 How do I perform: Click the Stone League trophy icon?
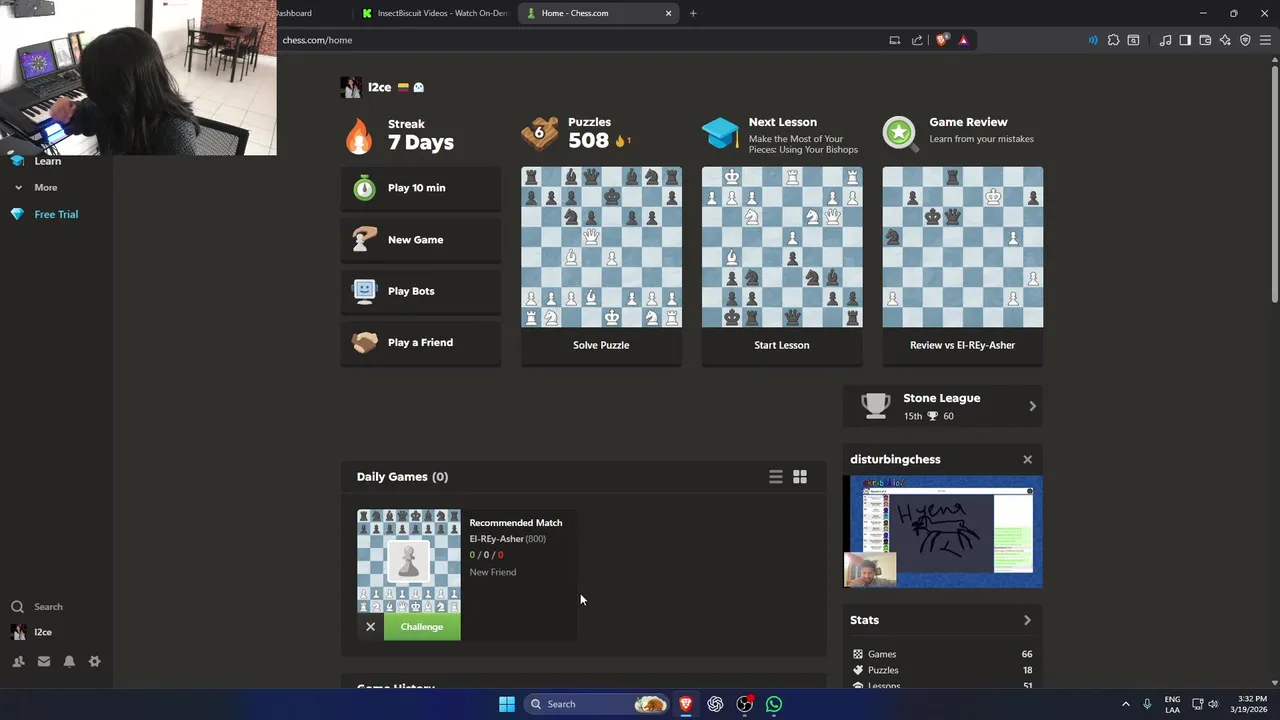[875, 405]
